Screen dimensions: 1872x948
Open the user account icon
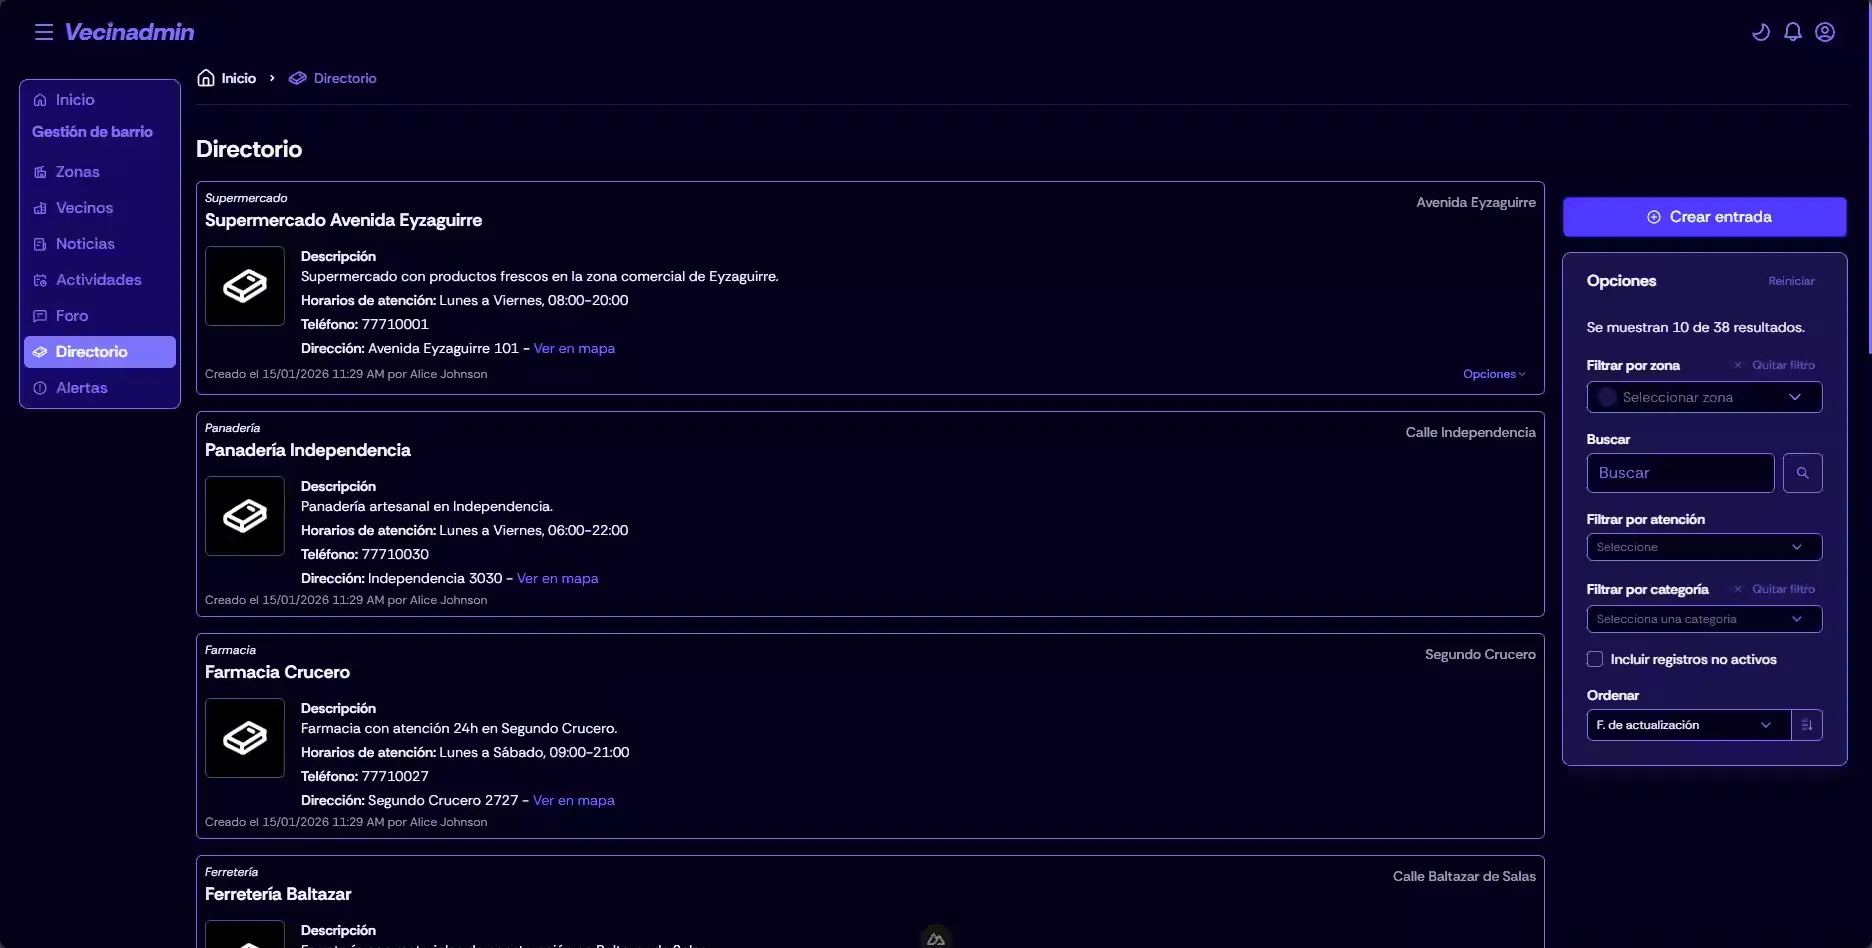pos(1826,31)
